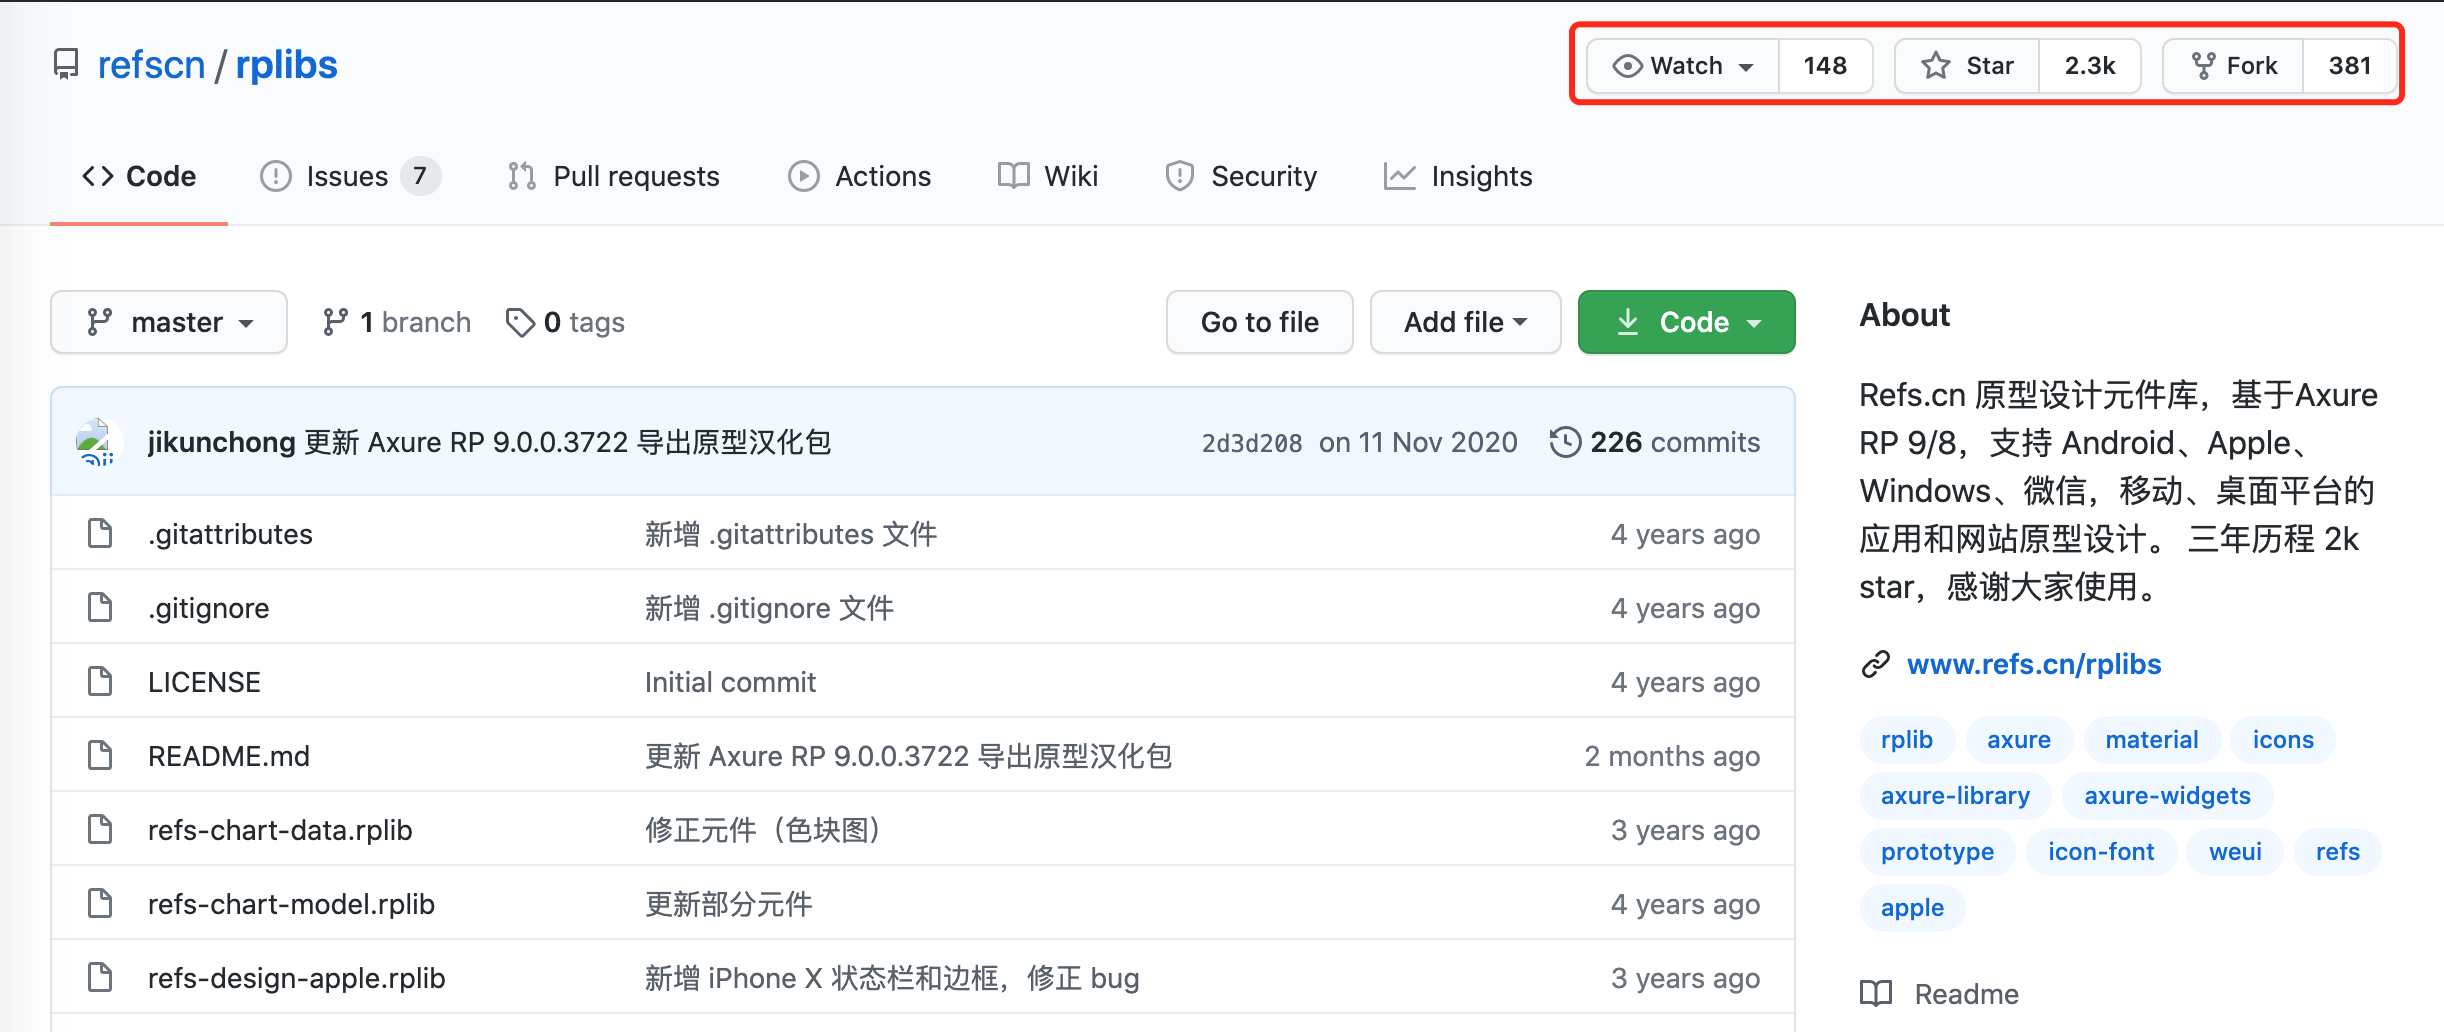2444x1032 pixels.
Task: View the 2.3k stargazers count
Action: coord(2090,66)
